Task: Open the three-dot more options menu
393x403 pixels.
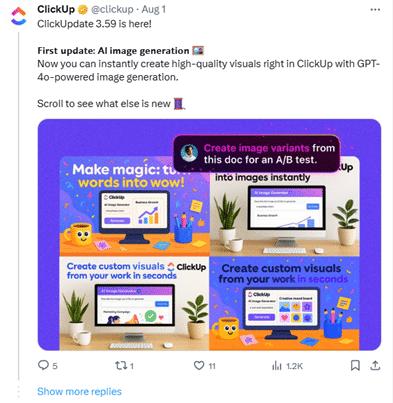Action: (x=375, y=10)
